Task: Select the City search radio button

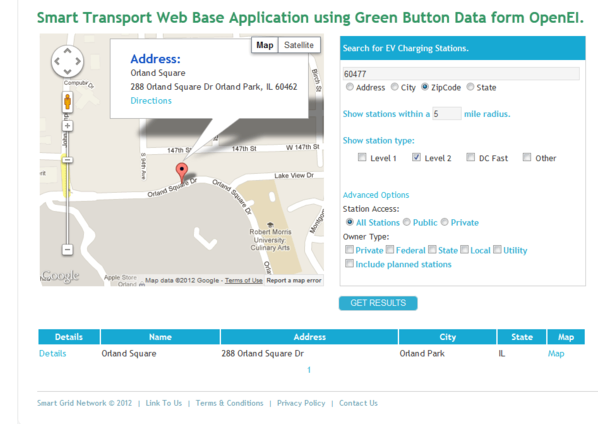Action: coord(395,87)
